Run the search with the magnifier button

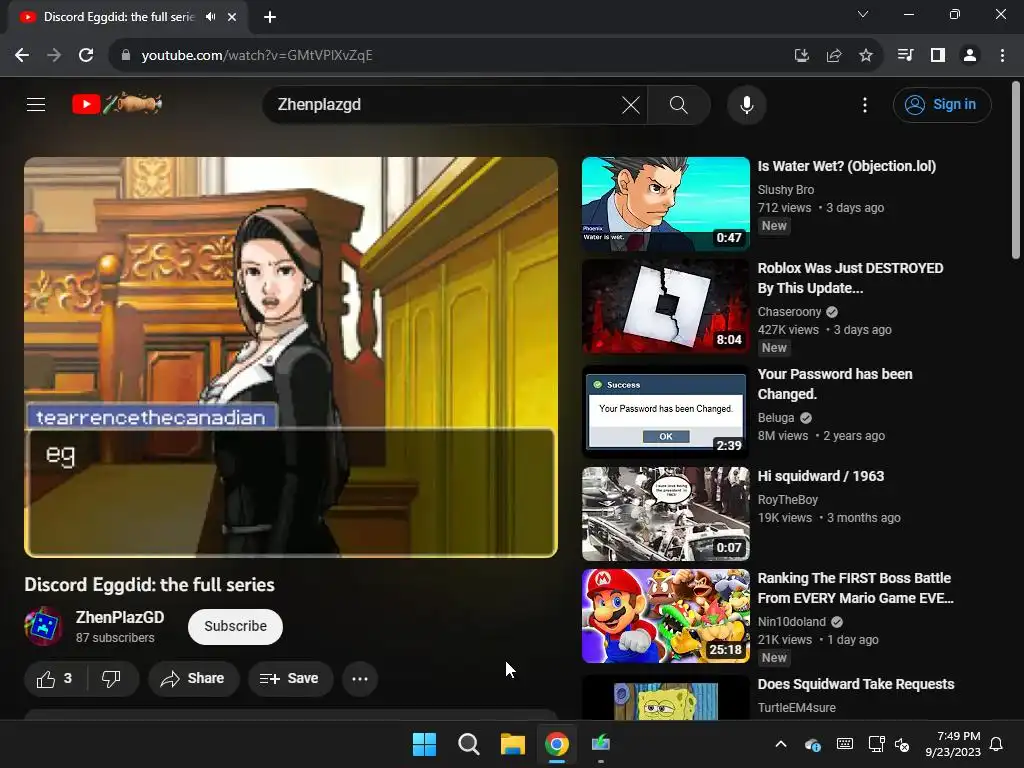(x=679, y=104)
